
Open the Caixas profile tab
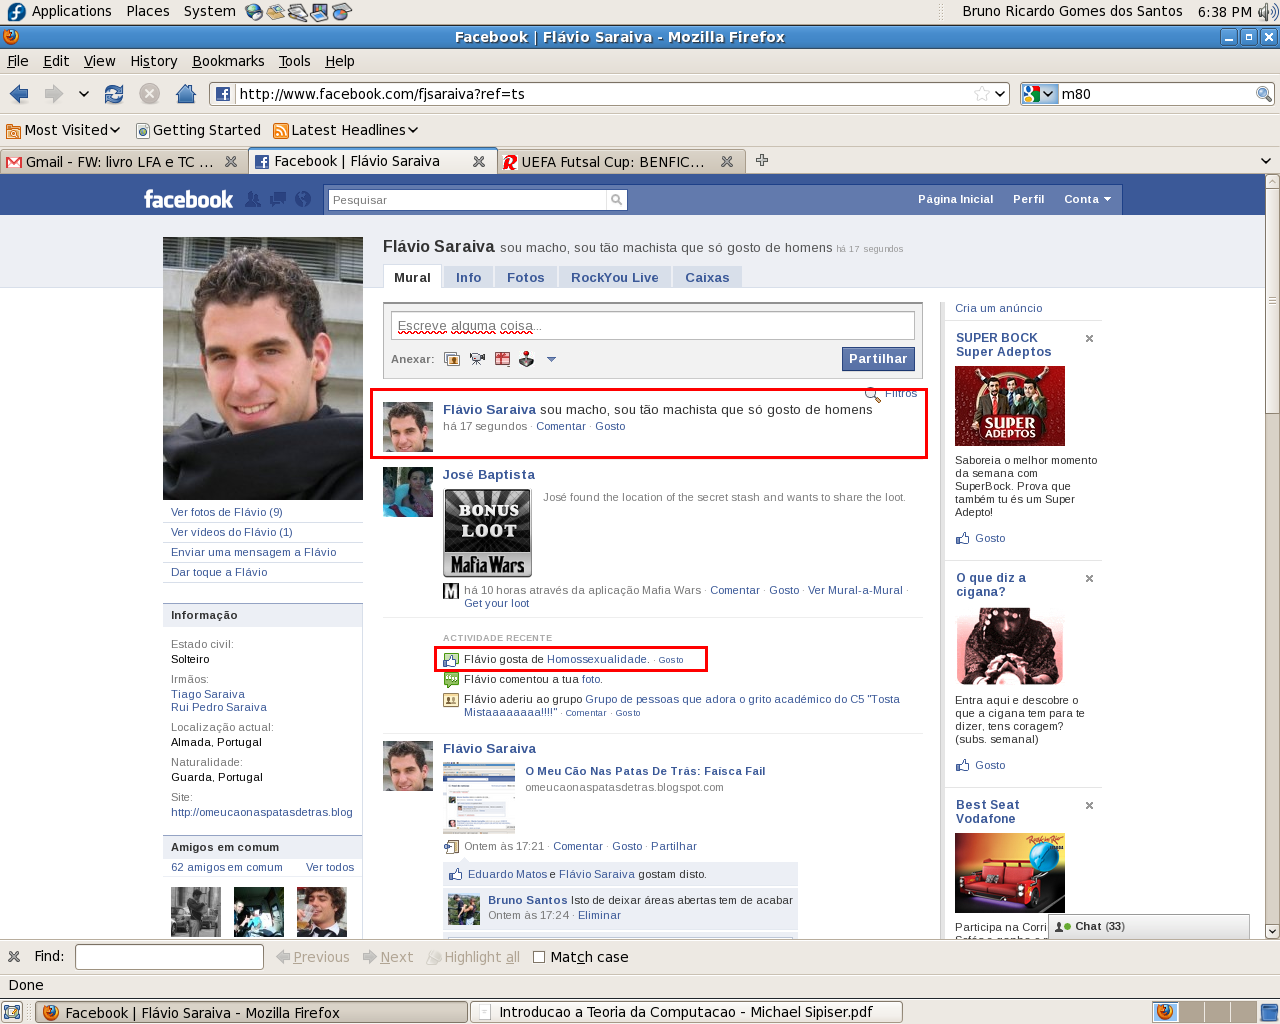pyautogui.click(x=707, y=278)
